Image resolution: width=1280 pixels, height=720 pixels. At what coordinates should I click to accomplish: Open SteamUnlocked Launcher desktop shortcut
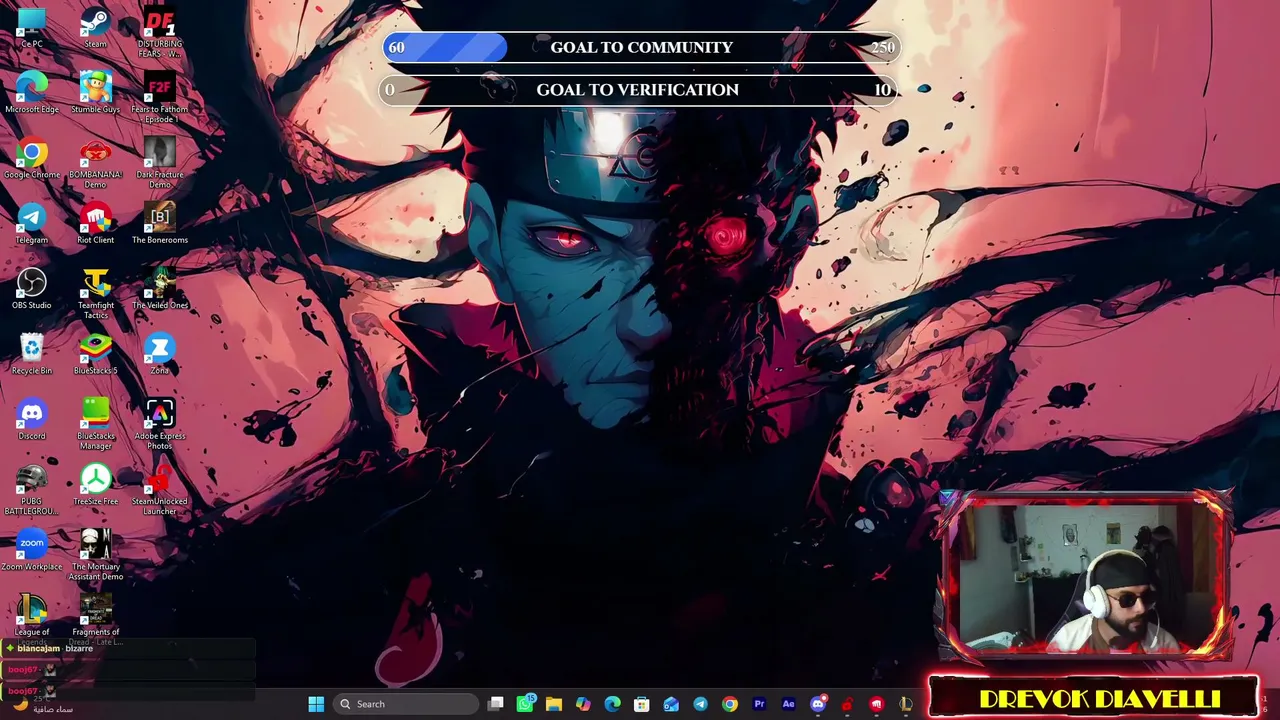(x=160, y=491)
